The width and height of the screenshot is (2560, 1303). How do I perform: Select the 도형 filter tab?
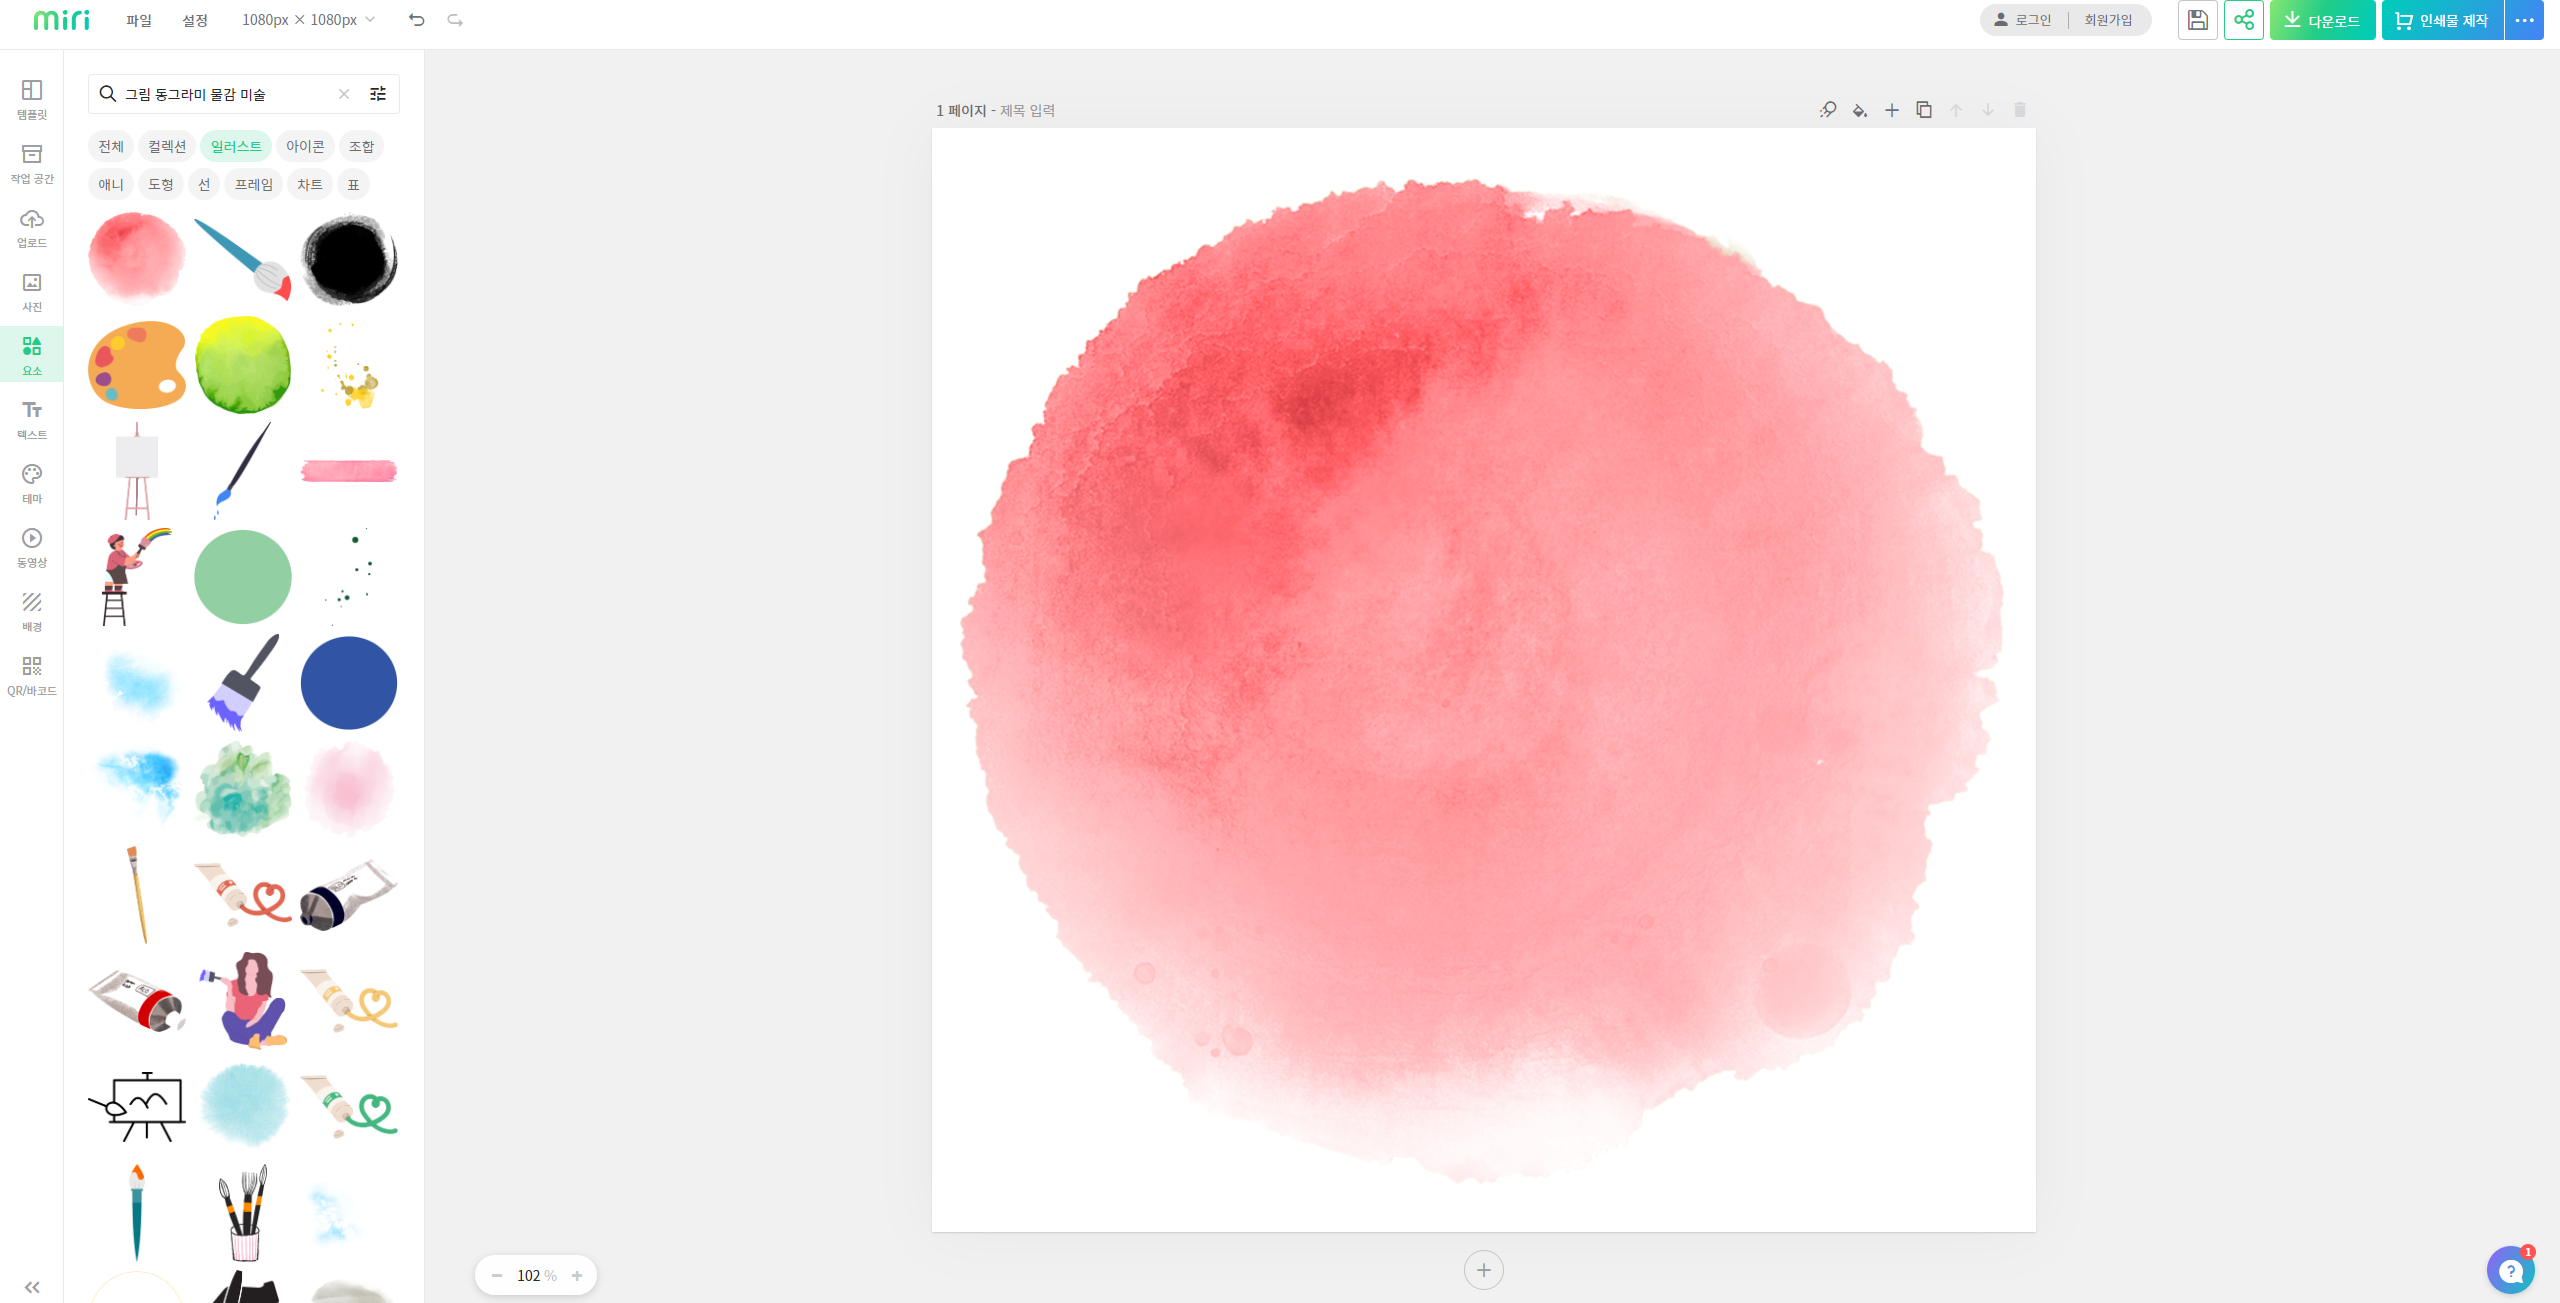point(161,184)
